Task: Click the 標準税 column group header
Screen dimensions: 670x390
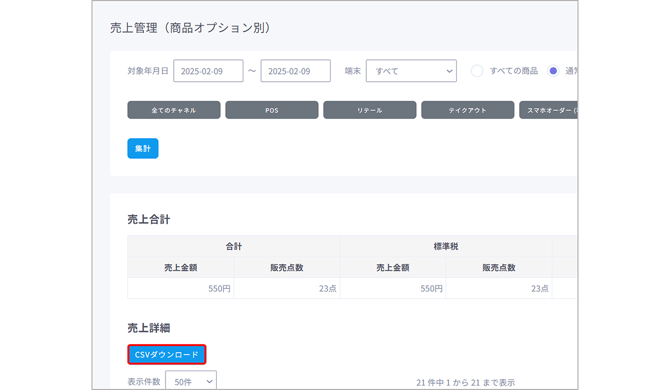Action: point(446,246)
